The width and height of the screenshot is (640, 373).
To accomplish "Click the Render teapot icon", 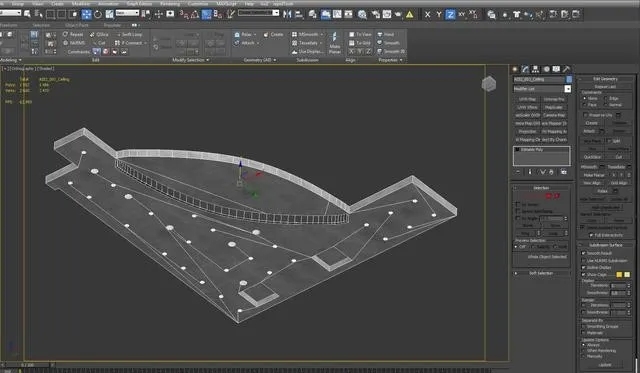I will (398, 15).
